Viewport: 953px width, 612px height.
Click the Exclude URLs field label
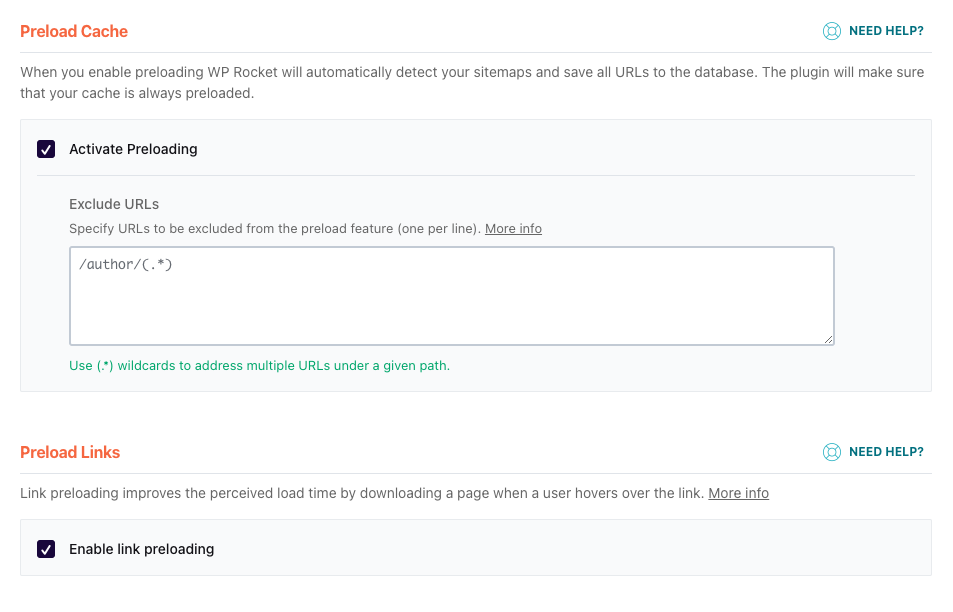tap(114, 204)
